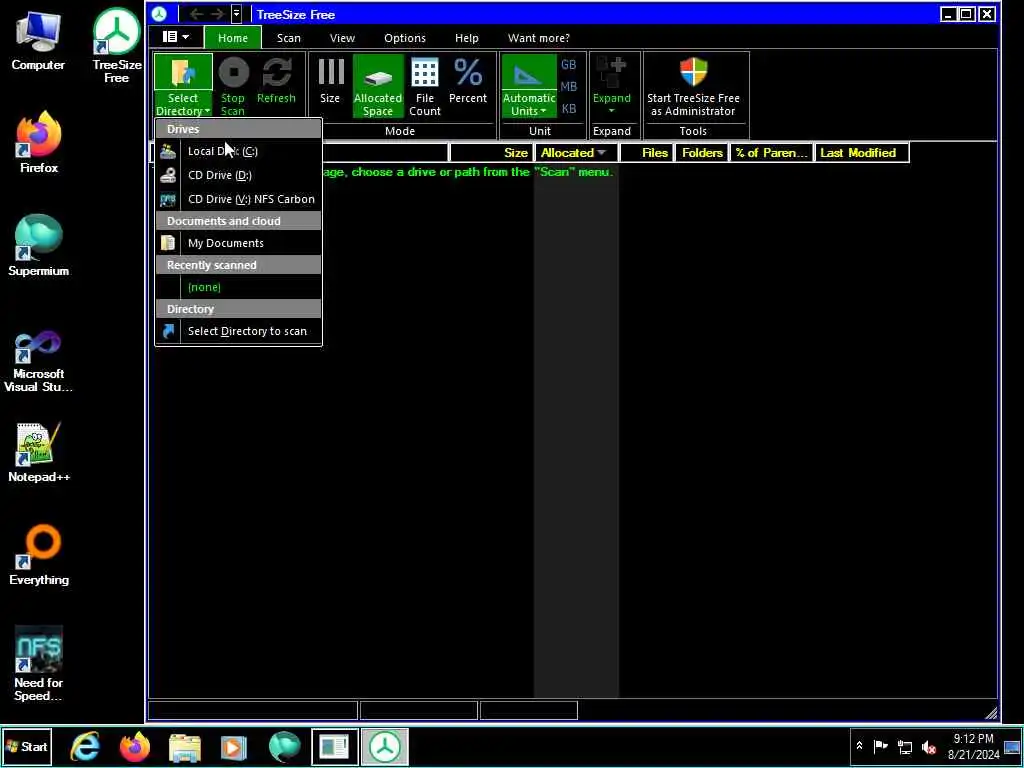Switch to Size display mode
This screenshot has width=1024, height=768.
point(330,81)
